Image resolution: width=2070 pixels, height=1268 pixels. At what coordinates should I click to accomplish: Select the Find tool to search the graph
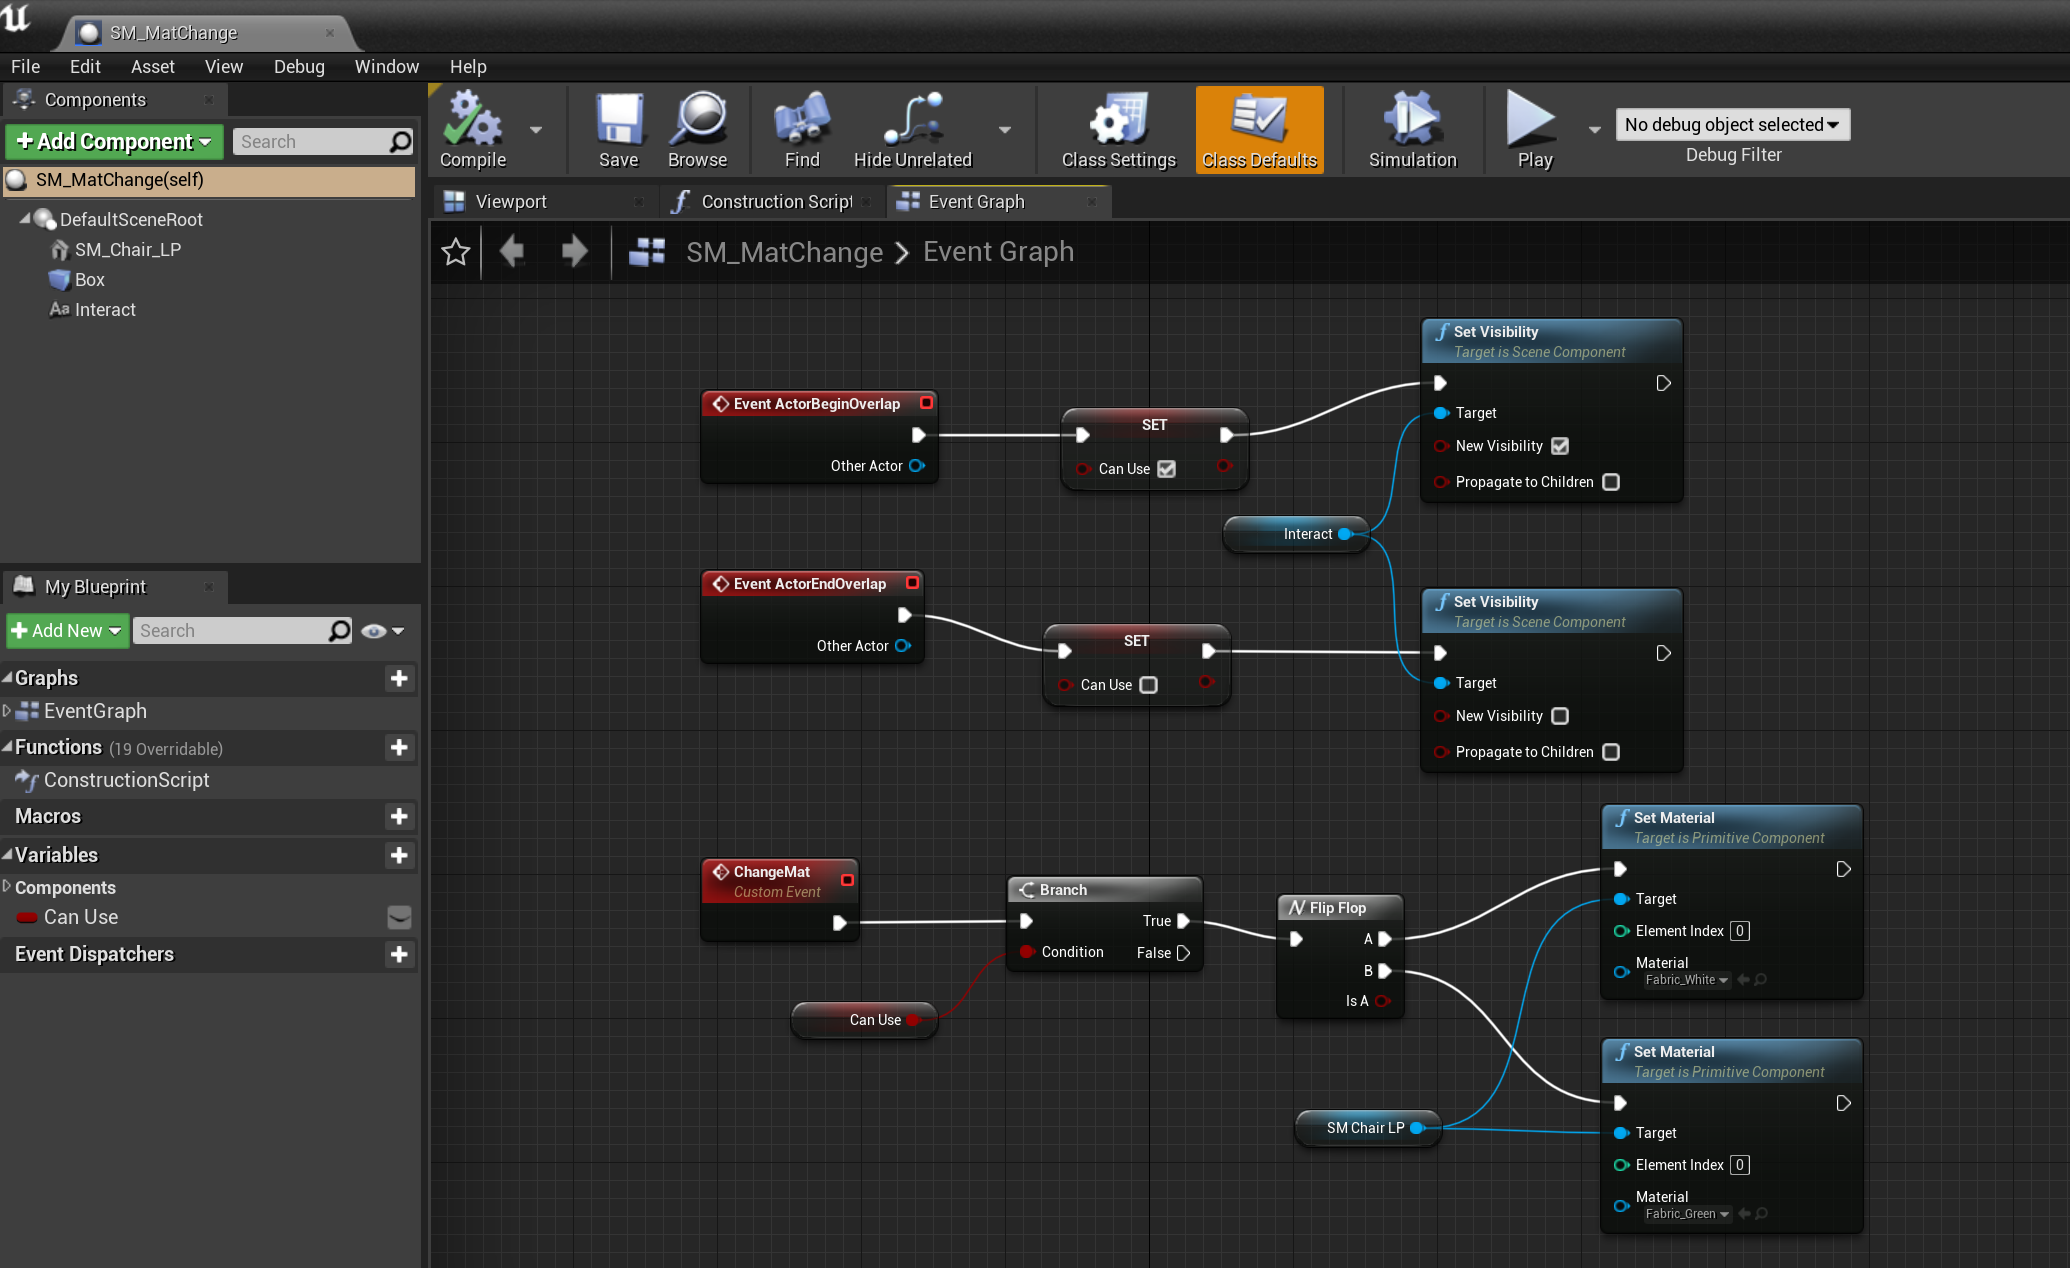tap(799, 130)
